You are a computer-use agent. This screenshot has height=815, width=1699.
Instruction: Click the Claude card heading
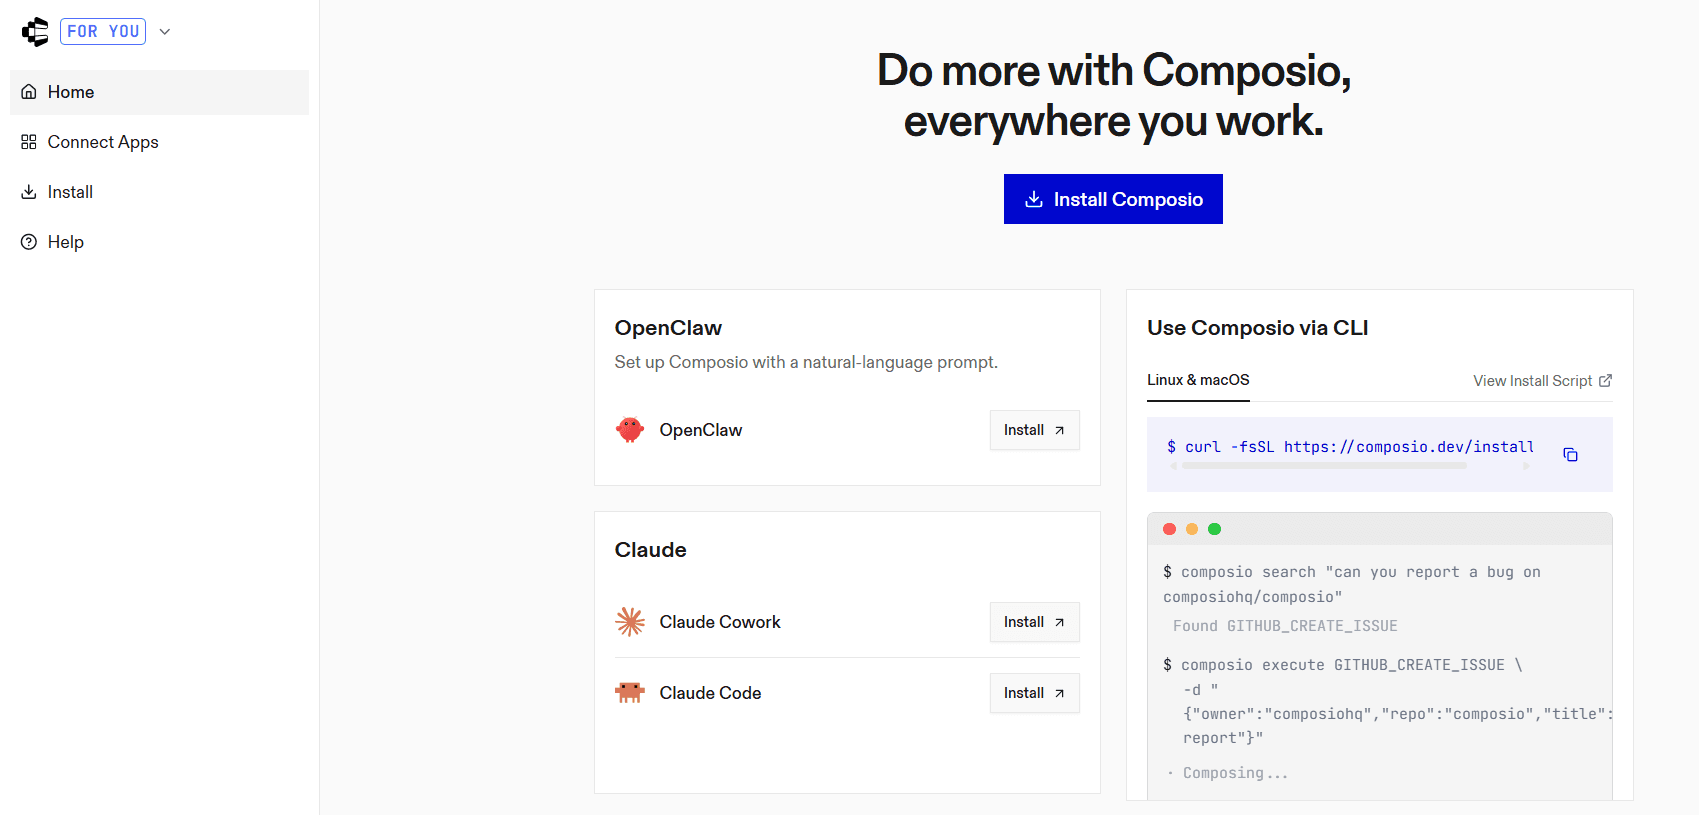pos(650,550)
